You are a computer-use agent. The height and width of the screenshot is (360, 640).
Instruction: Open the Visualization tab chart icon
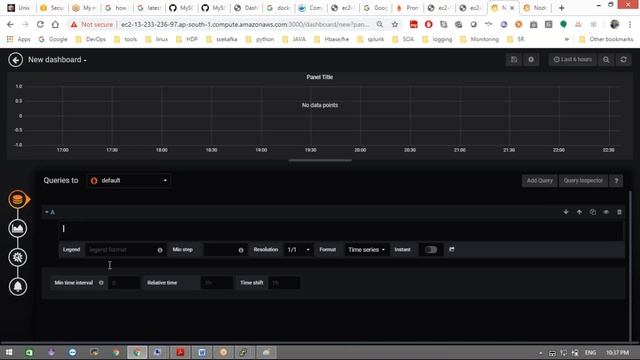tap(18, 229)
